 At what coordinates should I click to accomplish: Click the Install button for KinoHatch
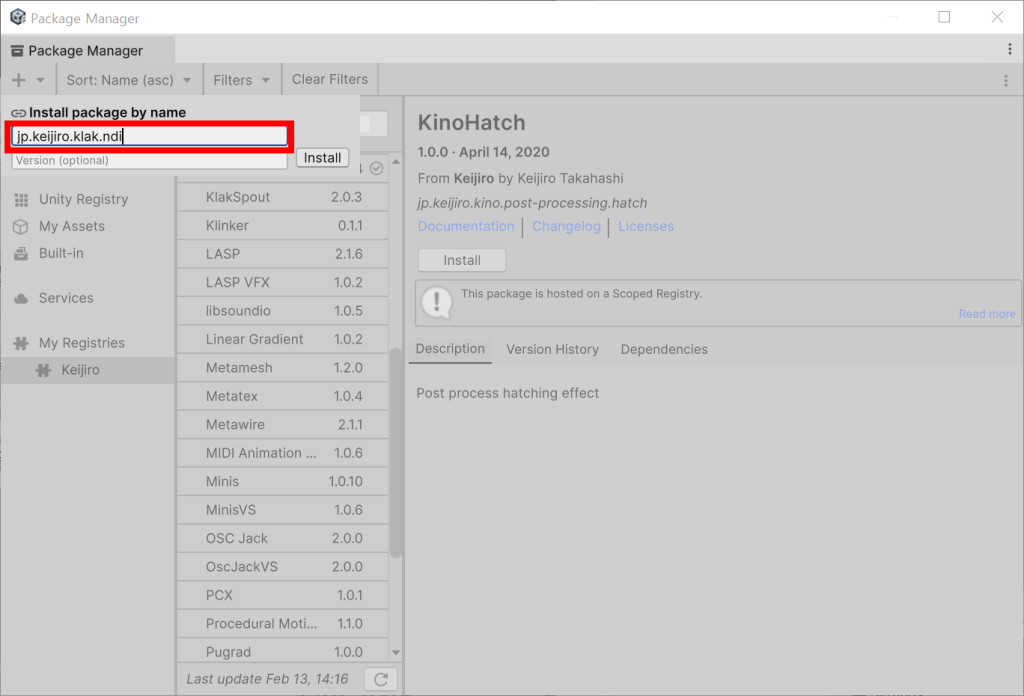pyautogui.click(x=461, y=260)
